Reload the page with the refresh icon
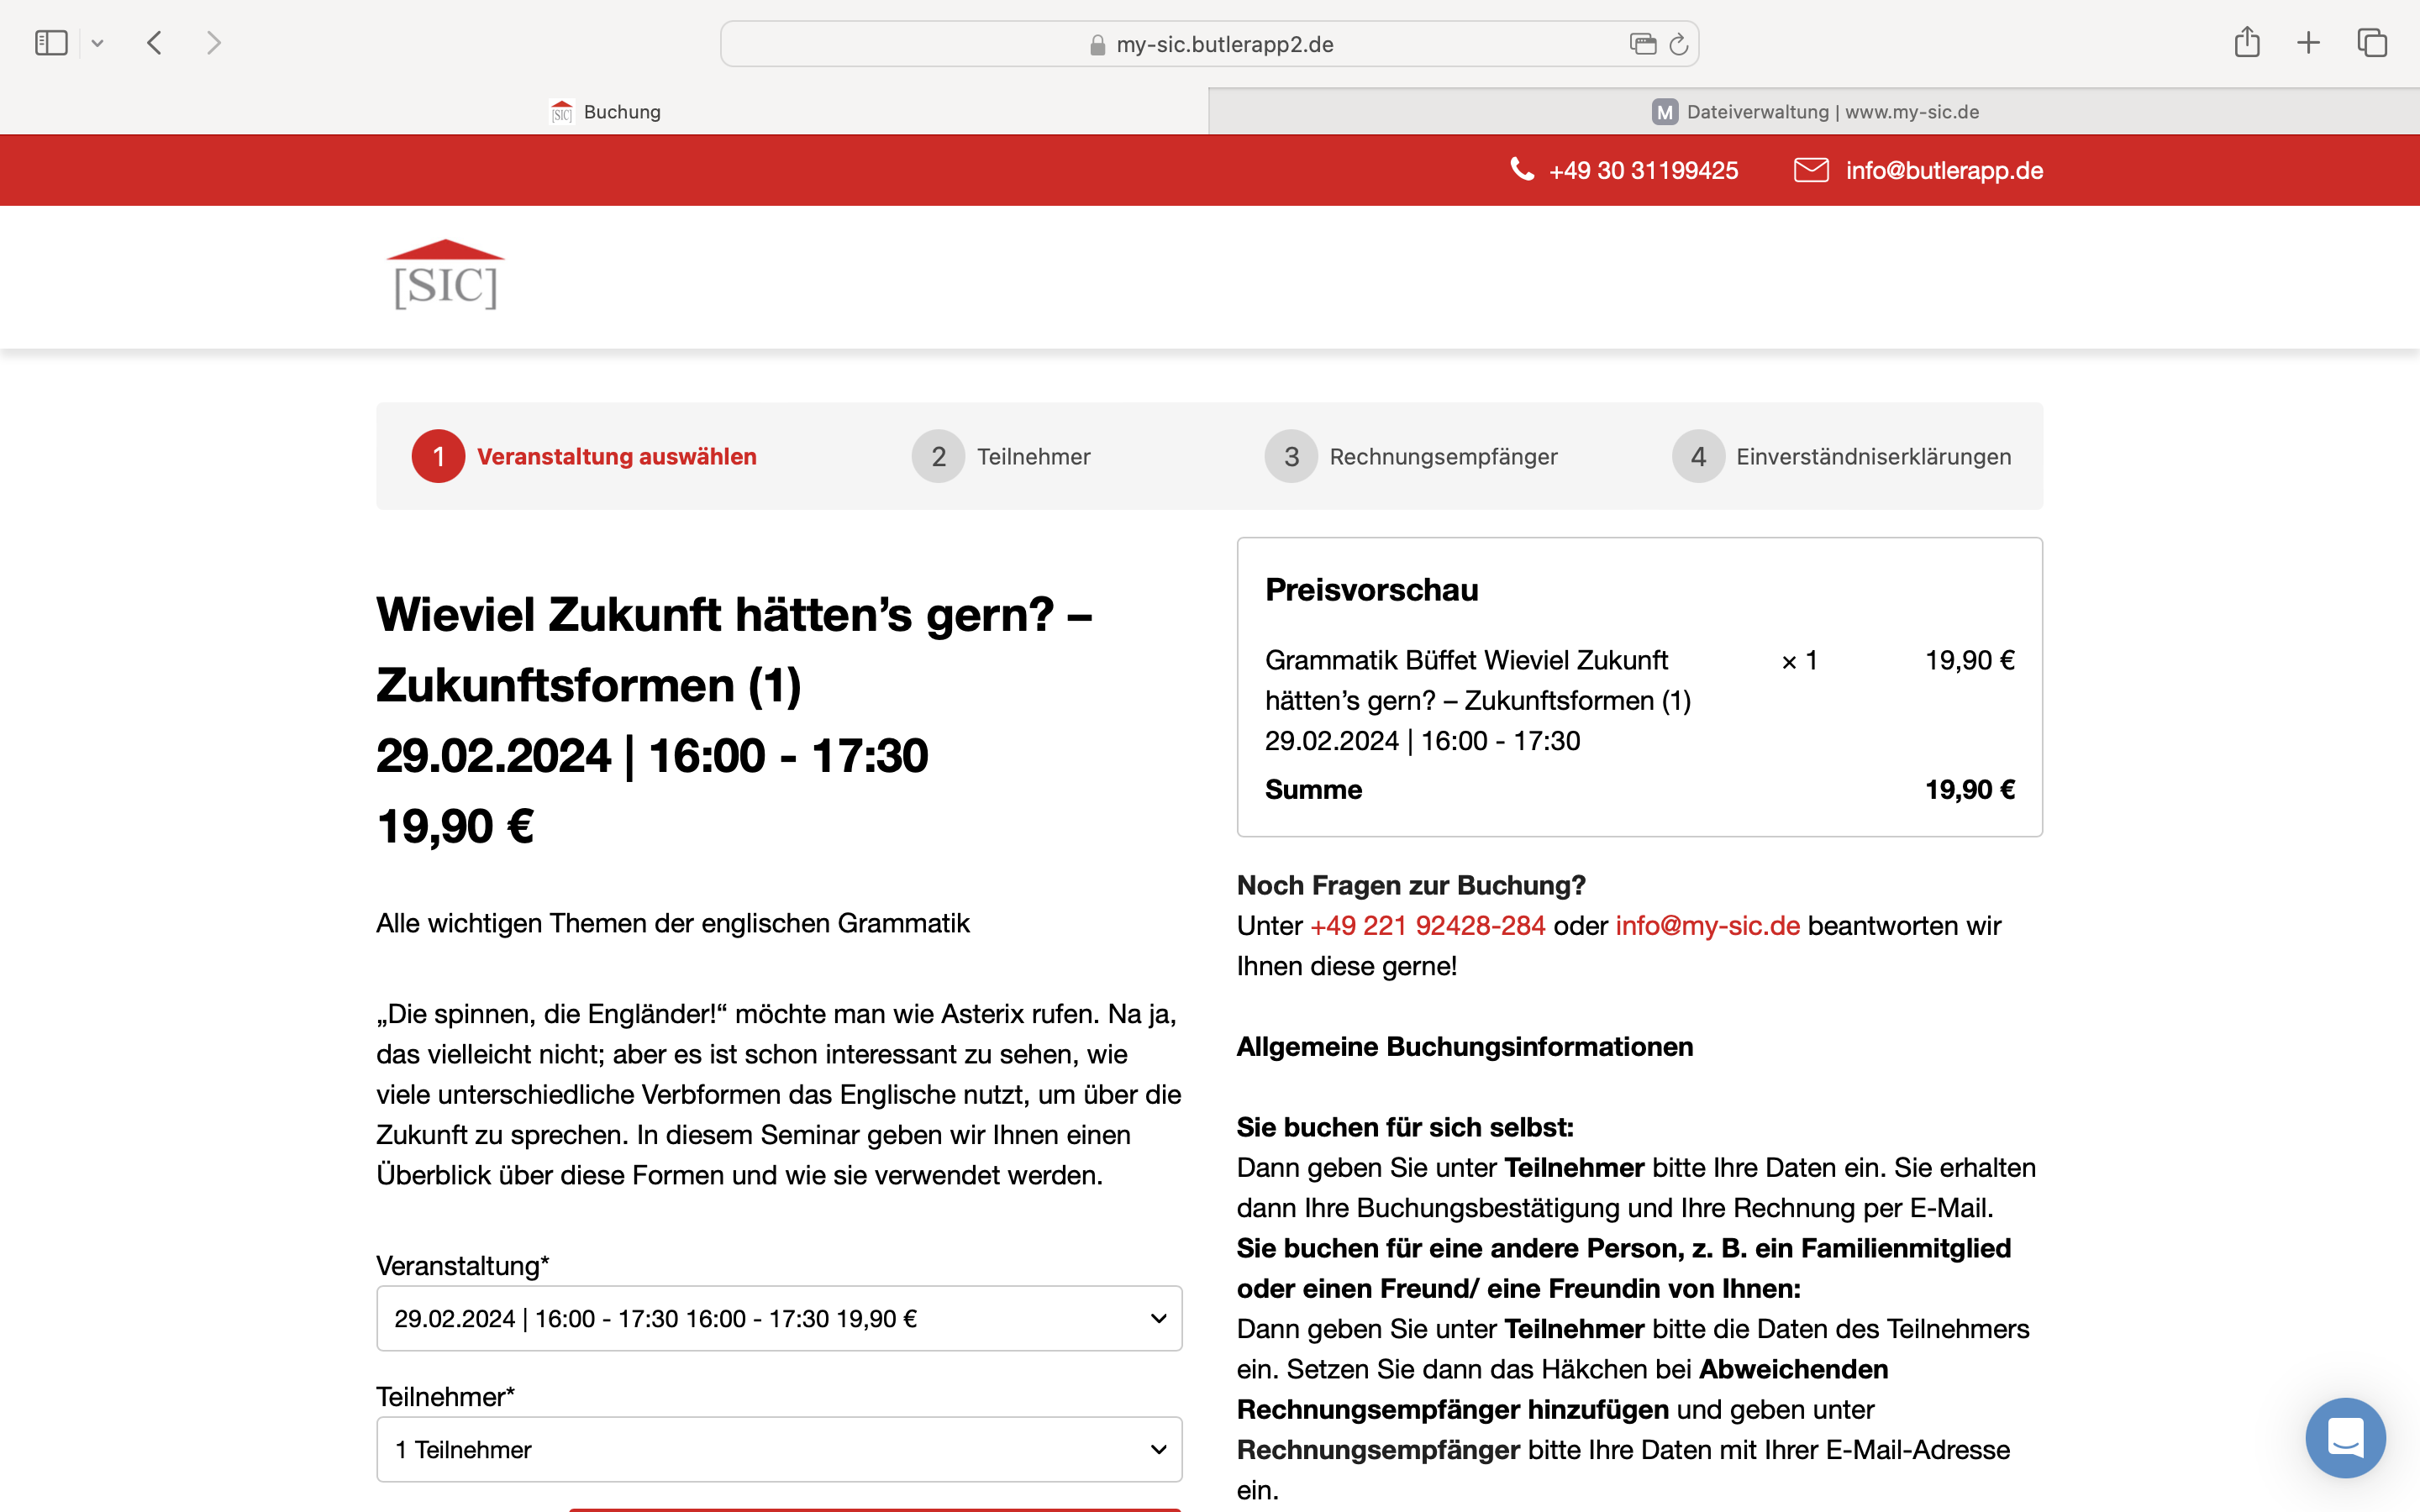Viewport: 2420px width, 1512px height. pos(1679,44)
